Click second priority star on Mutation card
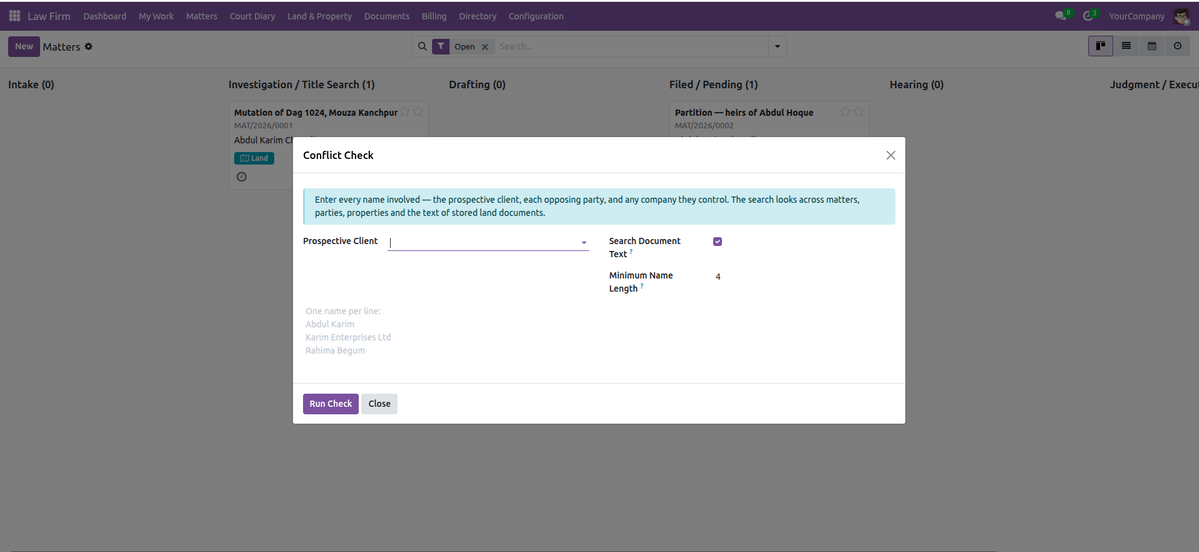Screen dimensions: 1199x552 click(x=418, y=112)
